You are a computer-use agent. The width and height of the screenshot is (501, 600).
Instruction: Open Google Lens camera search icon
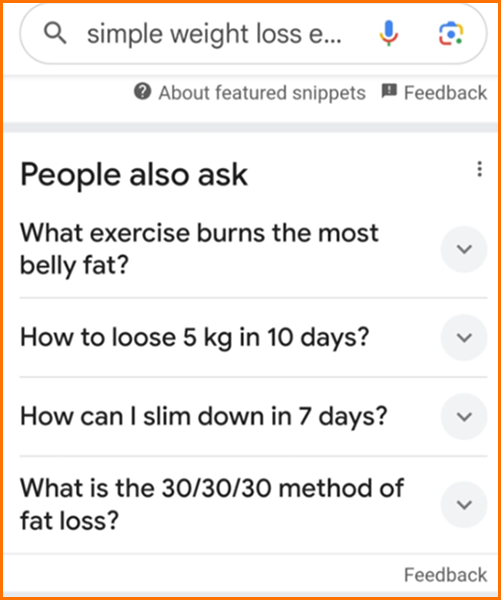click(451, 34)
